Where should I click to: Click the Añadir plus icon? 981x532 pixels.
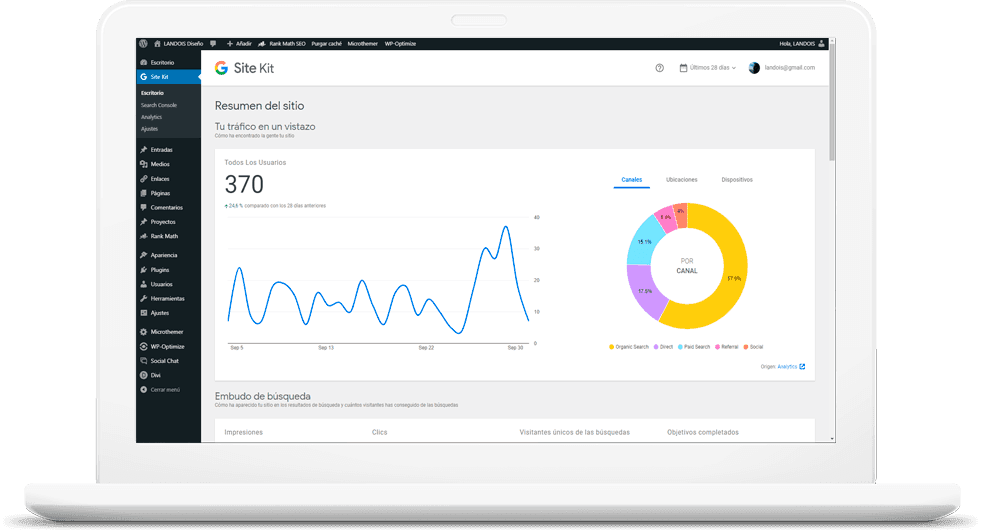coord(230,44)
